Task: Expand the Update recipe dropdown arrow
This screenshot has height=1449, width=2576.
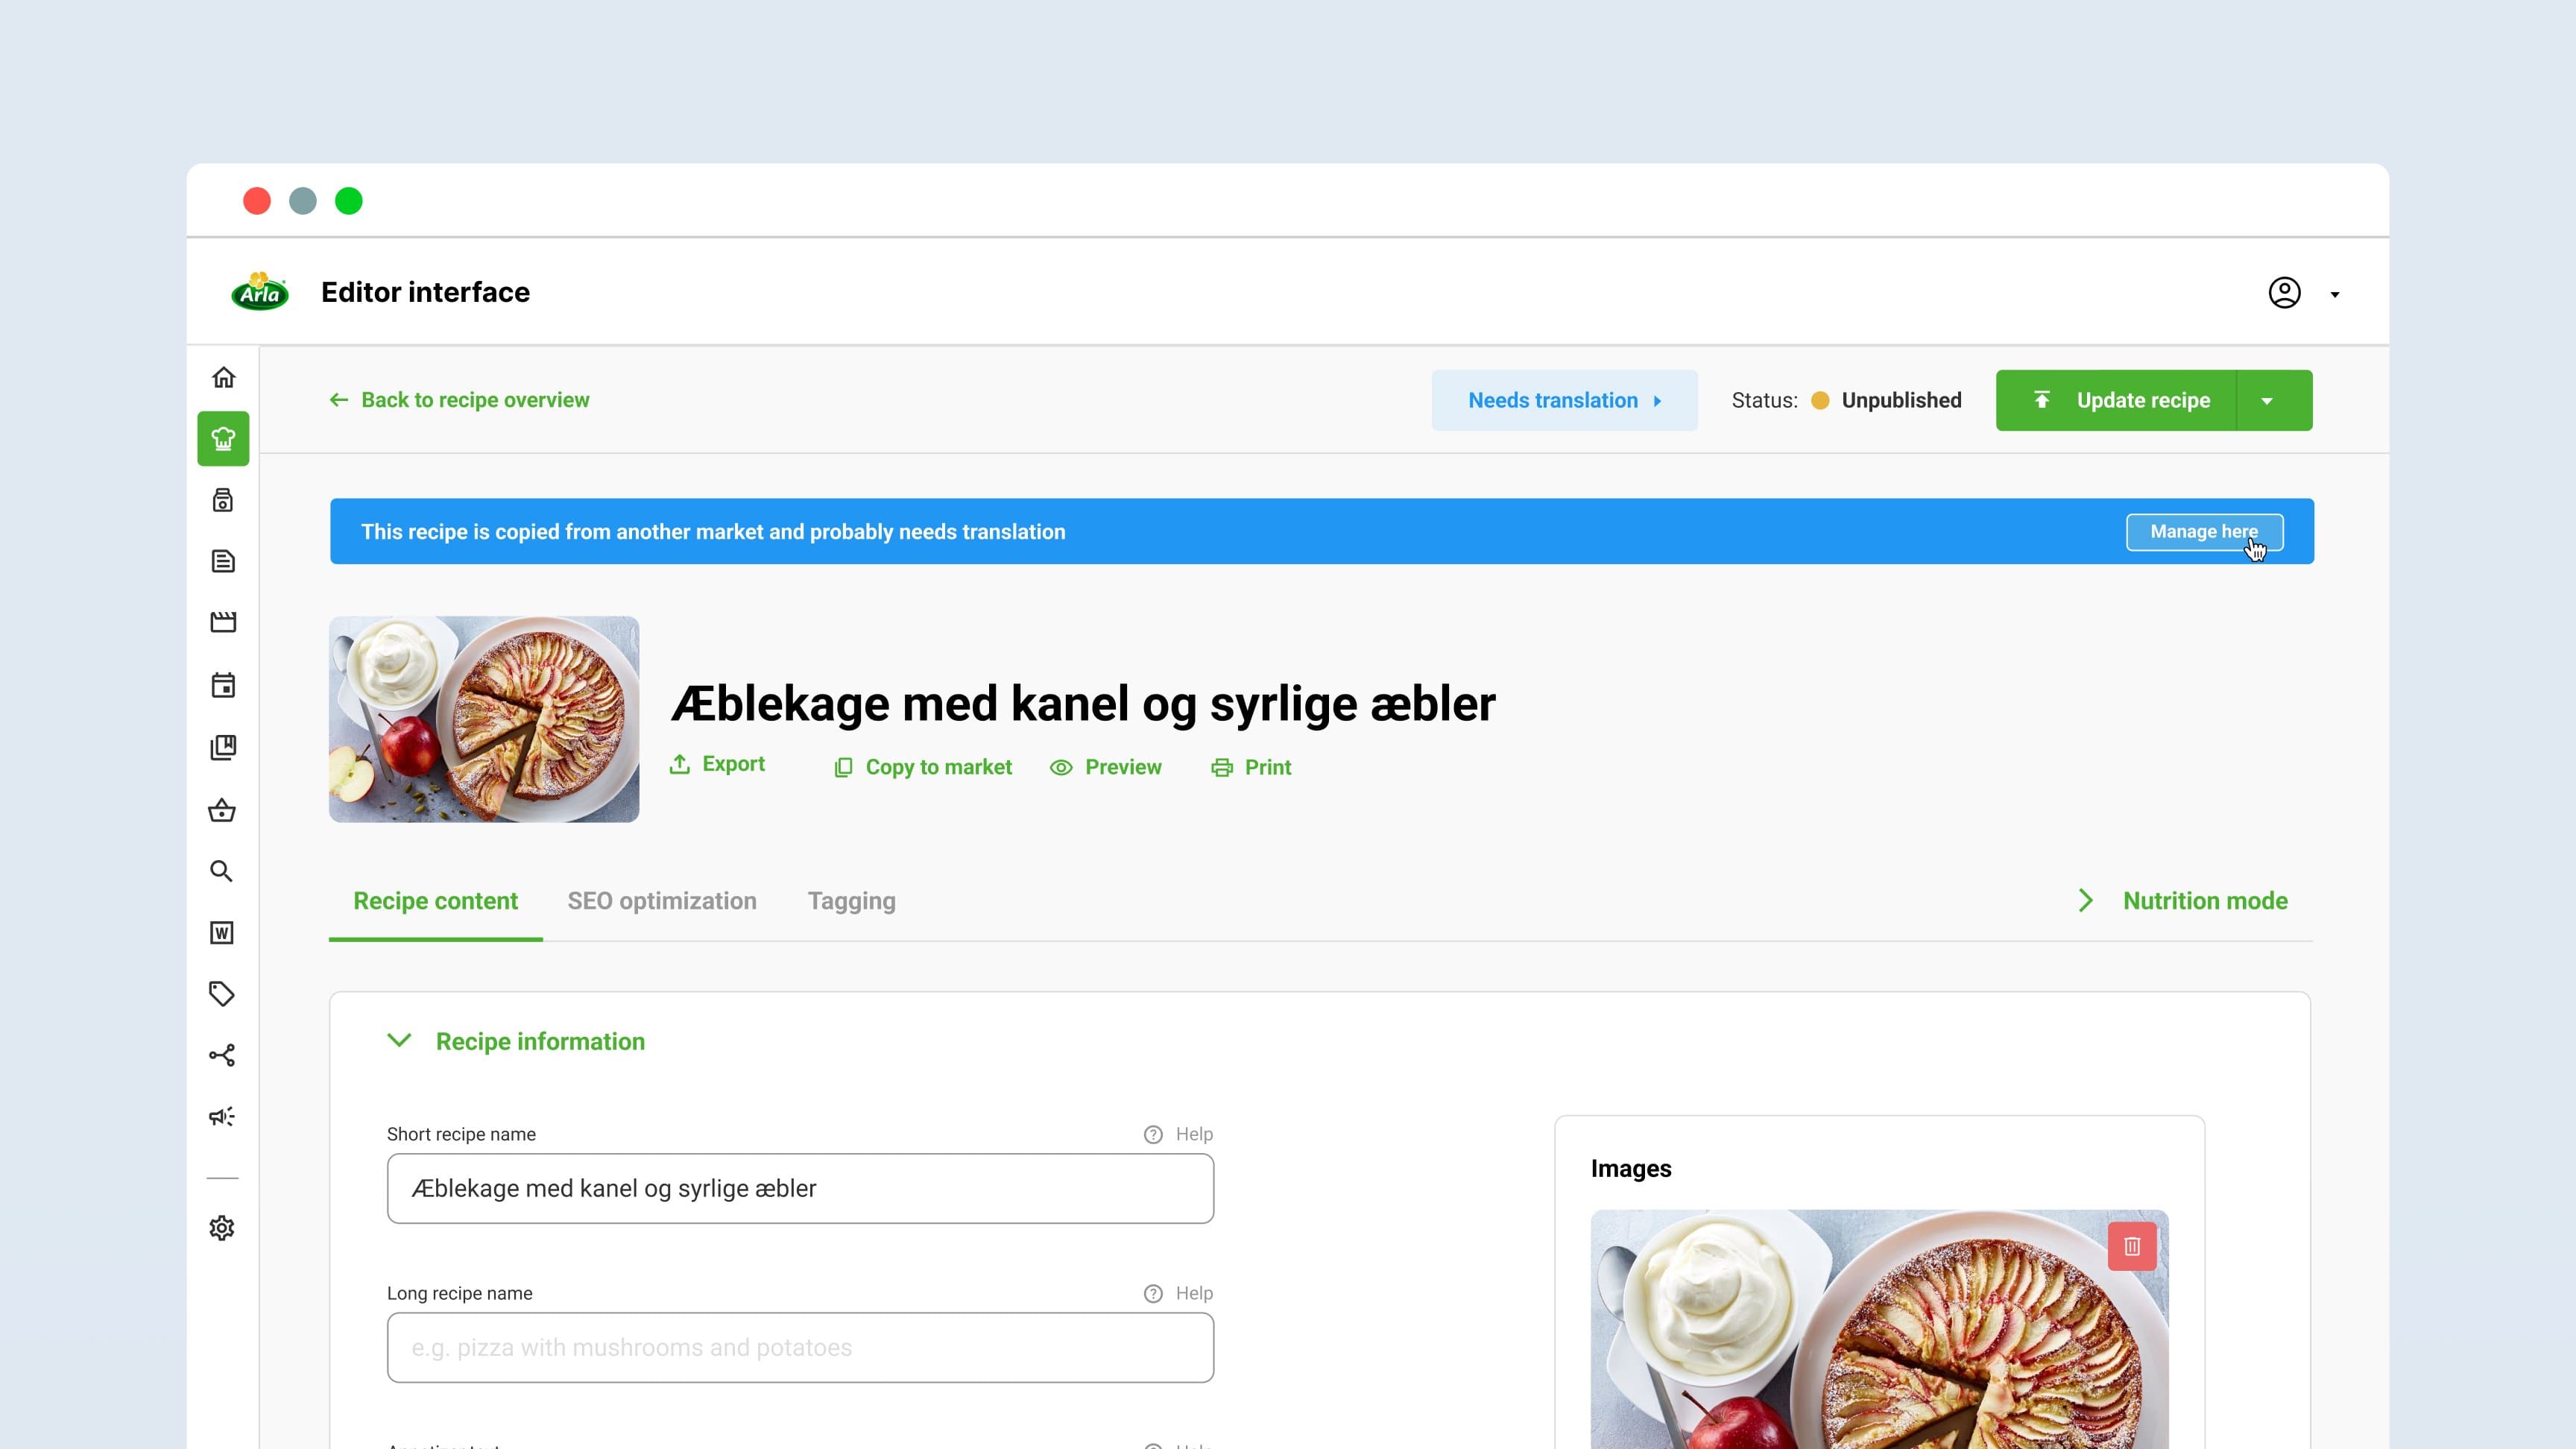Action: pos(2267,401)
